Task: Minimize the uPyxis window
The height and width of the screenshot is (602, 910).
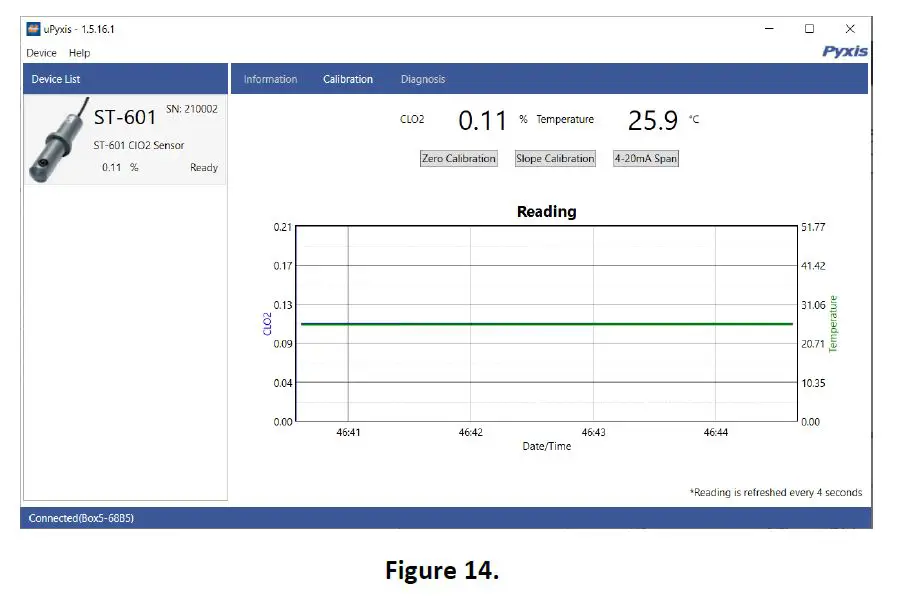Action: (x=769, y=28)
